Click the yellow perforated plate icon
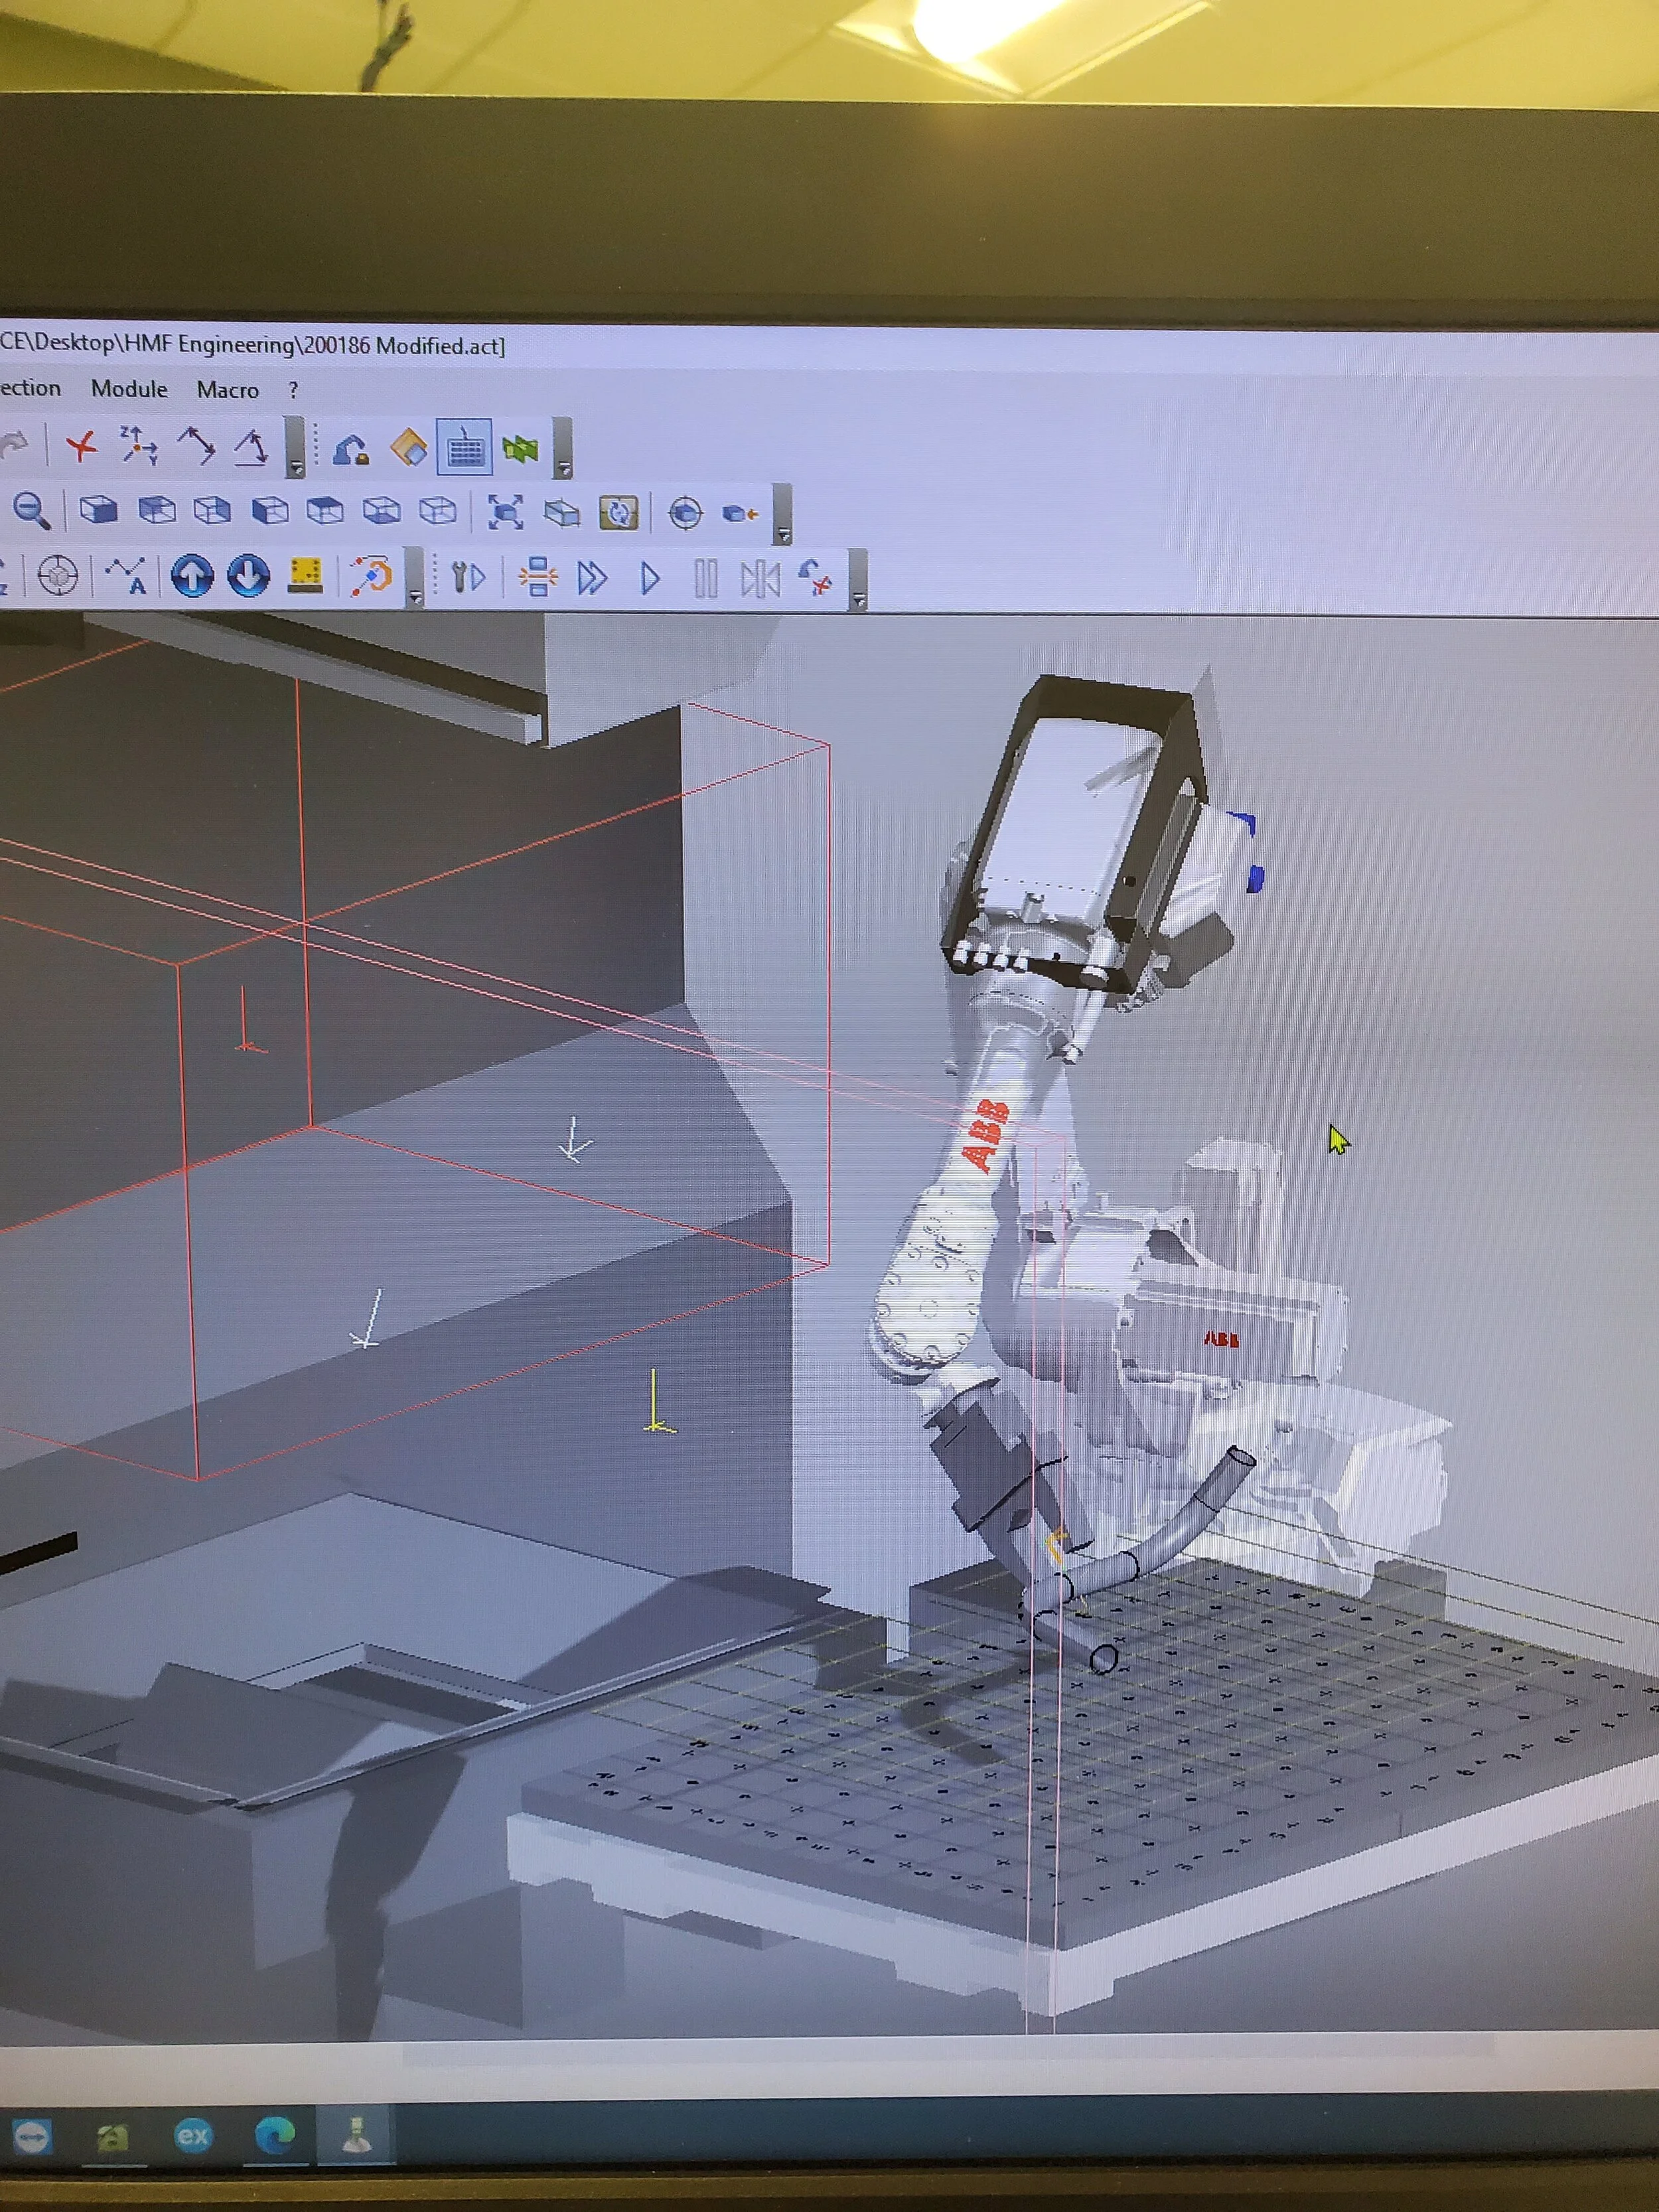 click(305, 575)
